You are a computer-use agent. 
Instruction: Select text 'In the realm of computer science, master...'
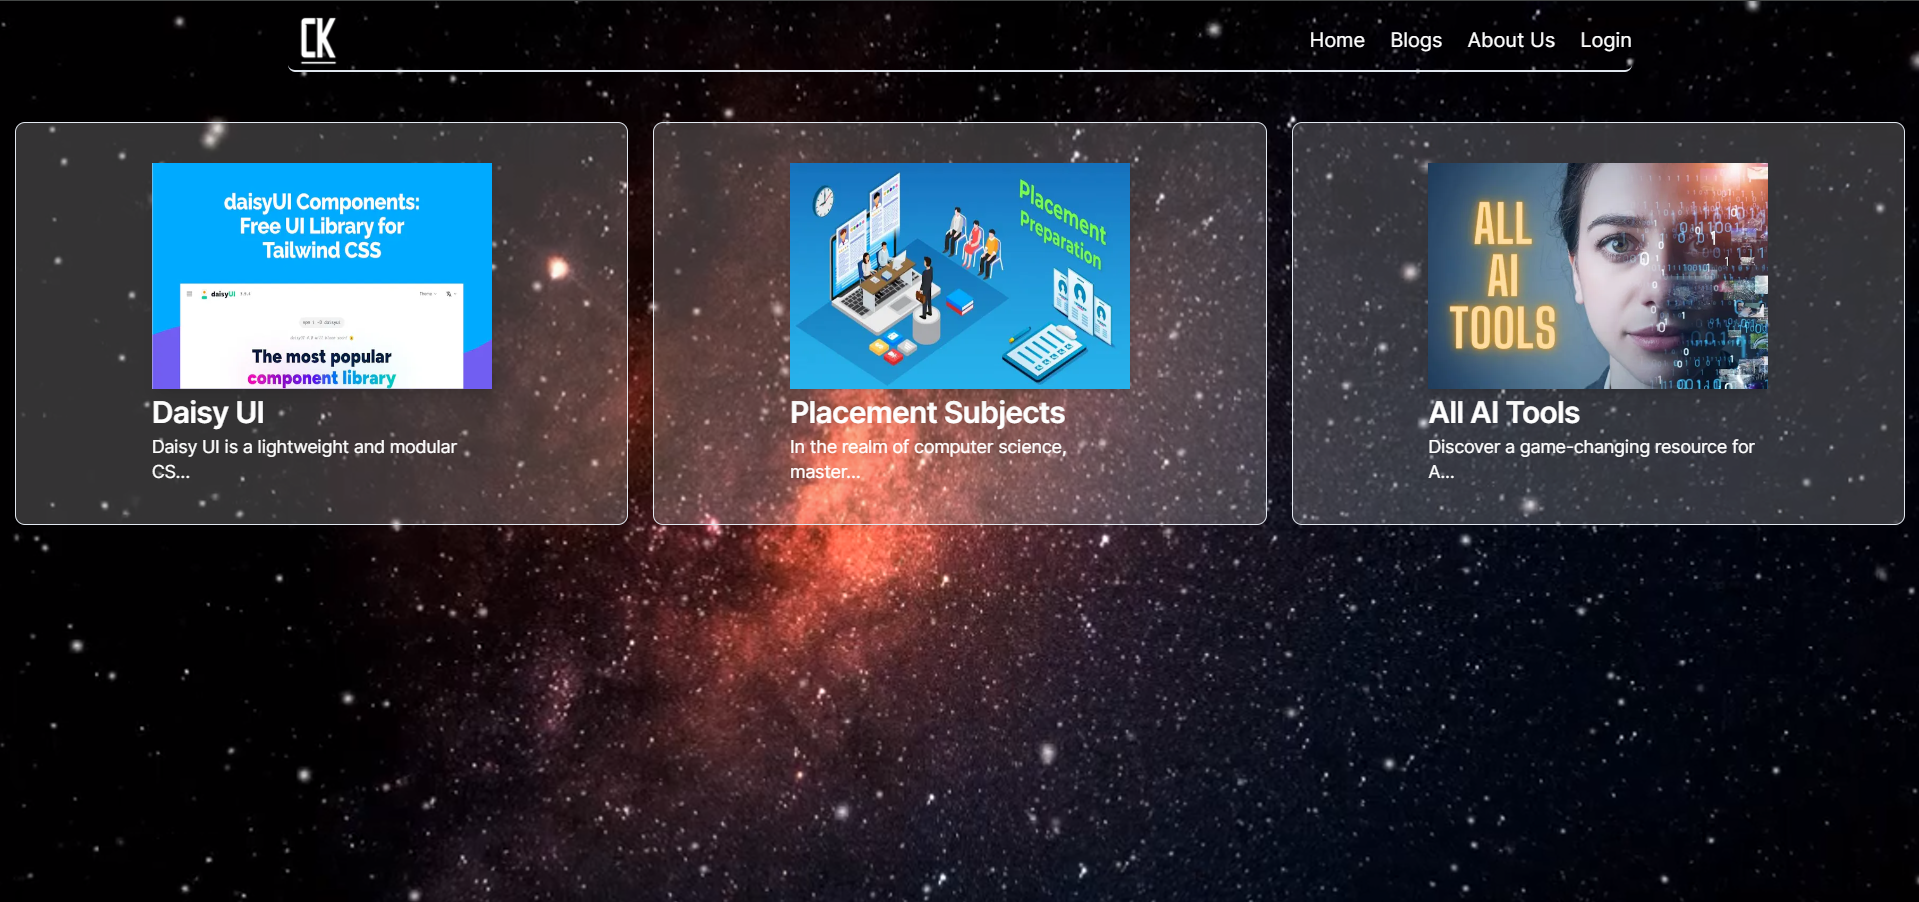[929, 459]
